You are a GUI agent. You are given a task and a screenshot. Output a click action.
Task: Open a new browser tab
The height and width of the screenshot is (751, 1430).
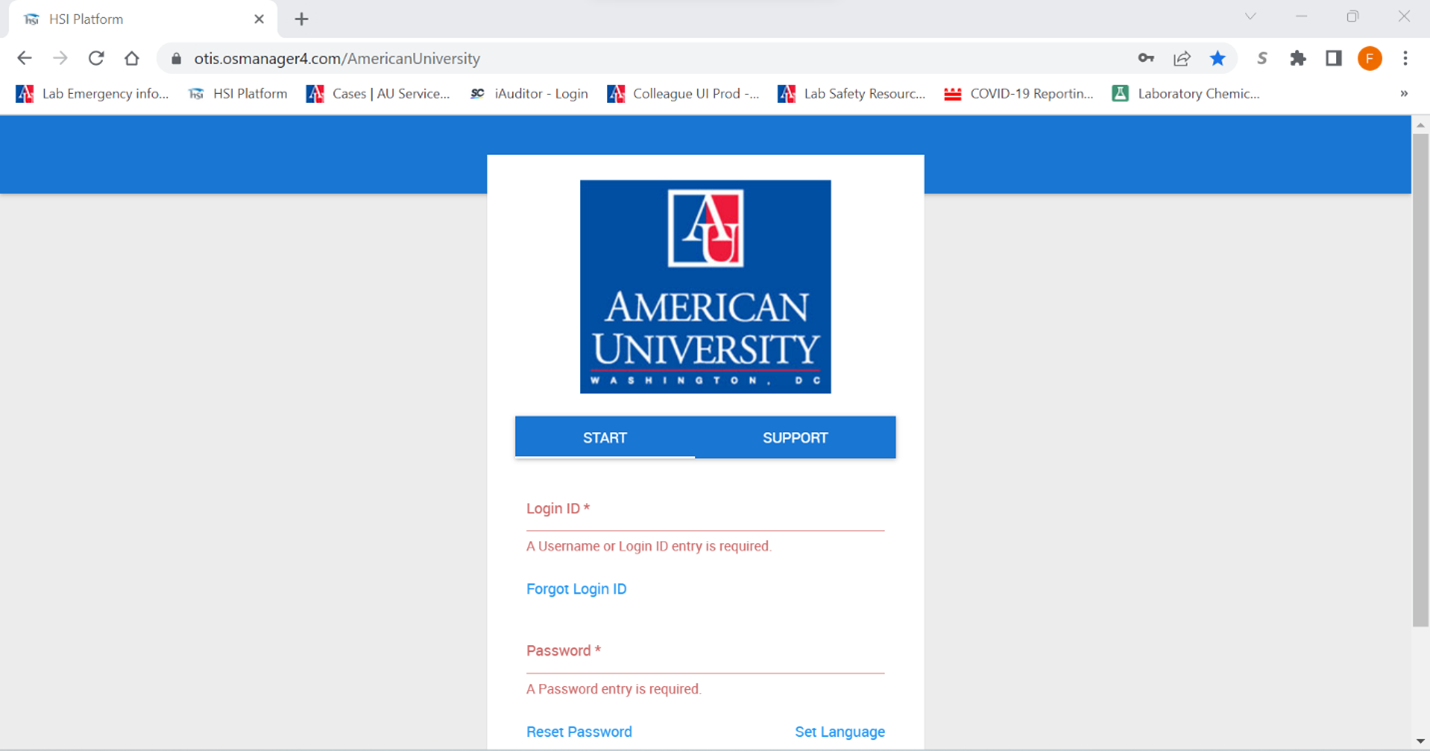(301, 19)
